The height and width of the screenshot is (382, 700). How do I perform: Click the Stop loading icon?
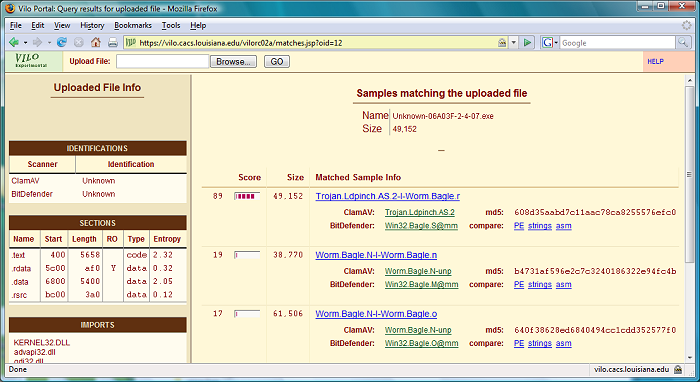coord(79,42)
